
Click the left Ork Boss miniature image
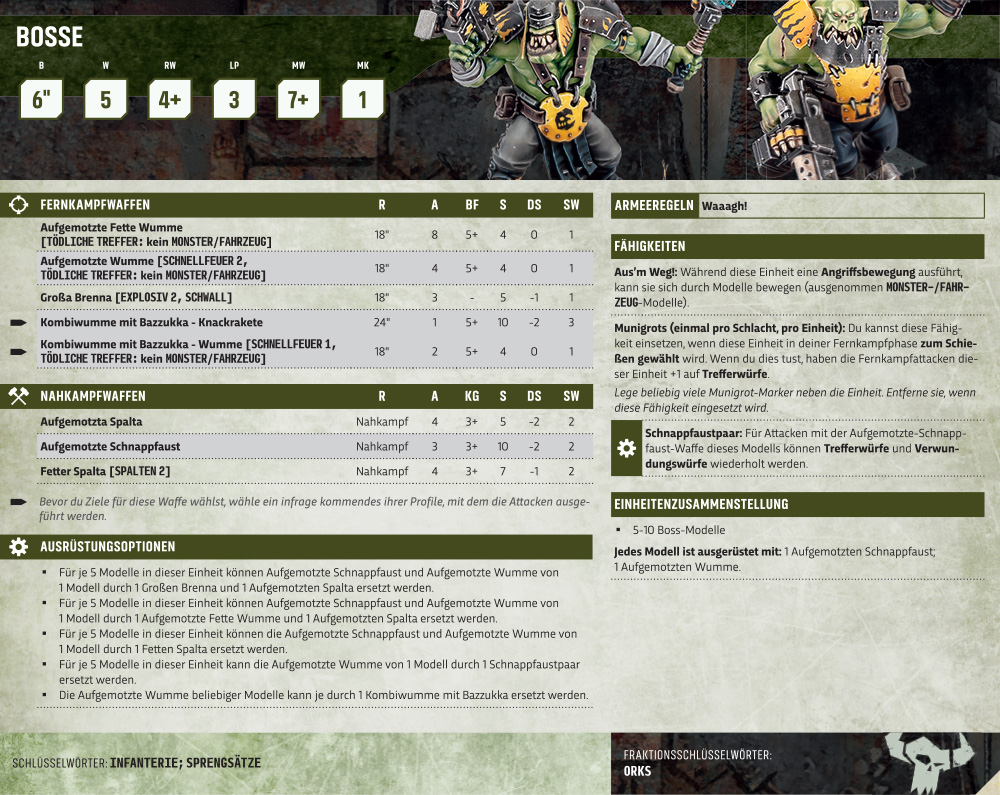point(561,89)
